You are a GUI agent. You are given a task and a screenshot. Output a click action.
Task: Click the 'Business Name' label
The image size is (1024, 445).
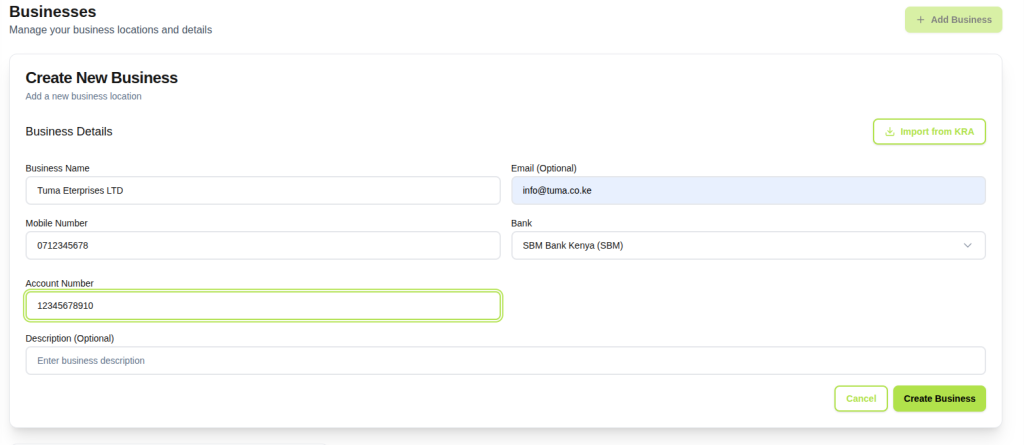tap(57, 168)
